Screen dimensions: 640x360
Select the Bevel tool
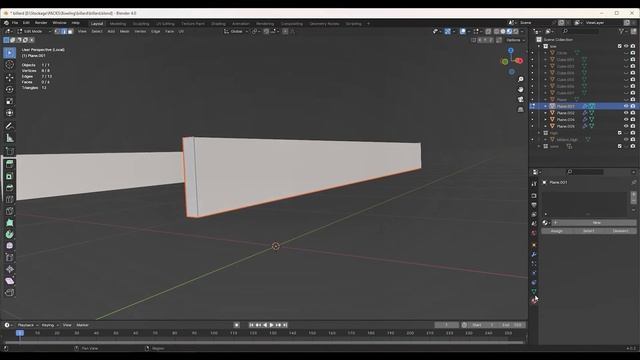click(9, 188)
